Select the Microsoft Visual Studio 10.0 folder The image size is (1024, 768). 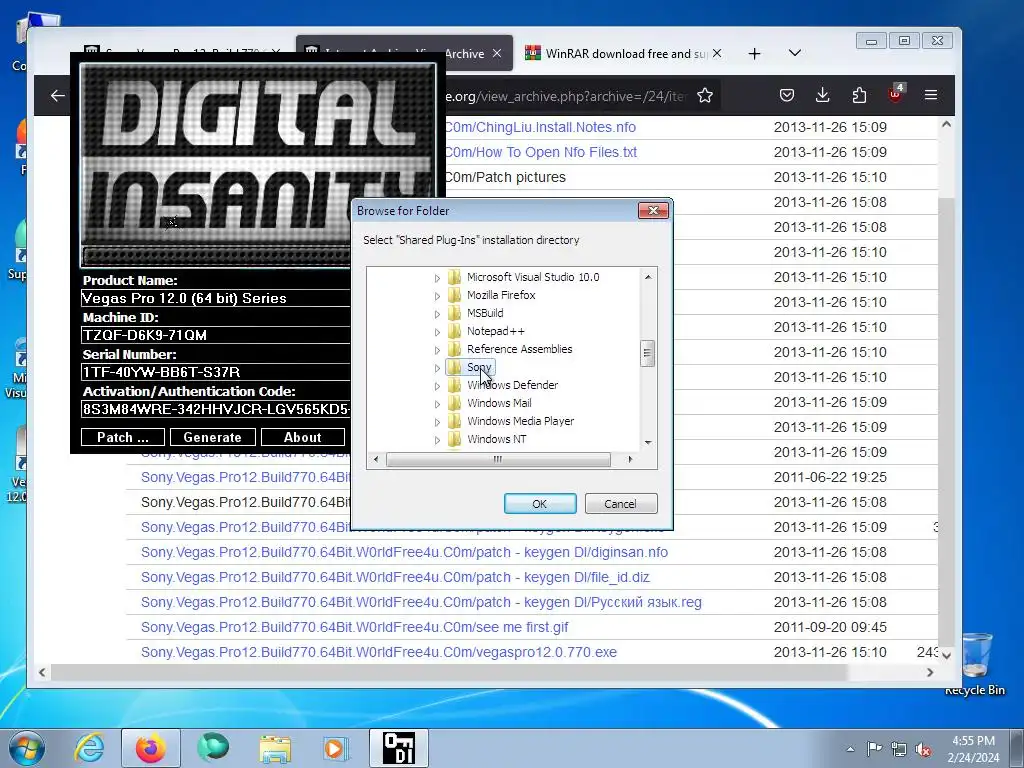coord(533,277)
